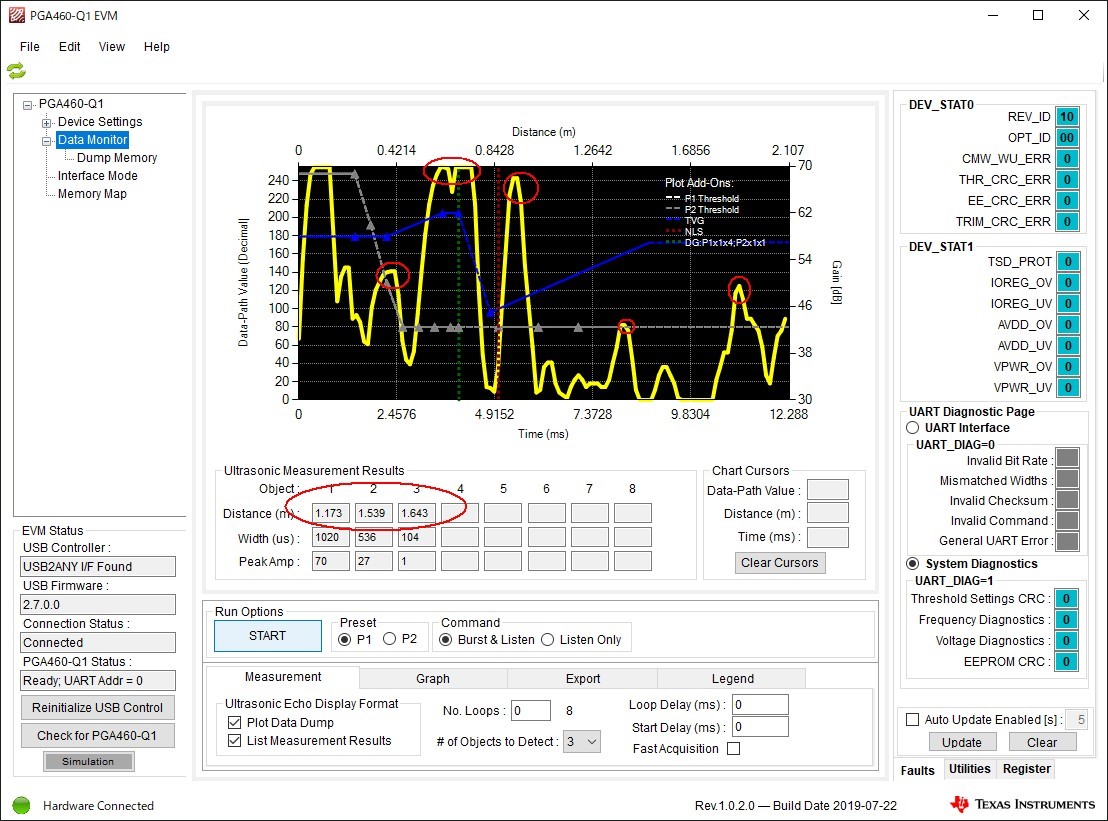Open the File menu
Viewport: 1108px width, 821px height.
(x=30, y=47)
